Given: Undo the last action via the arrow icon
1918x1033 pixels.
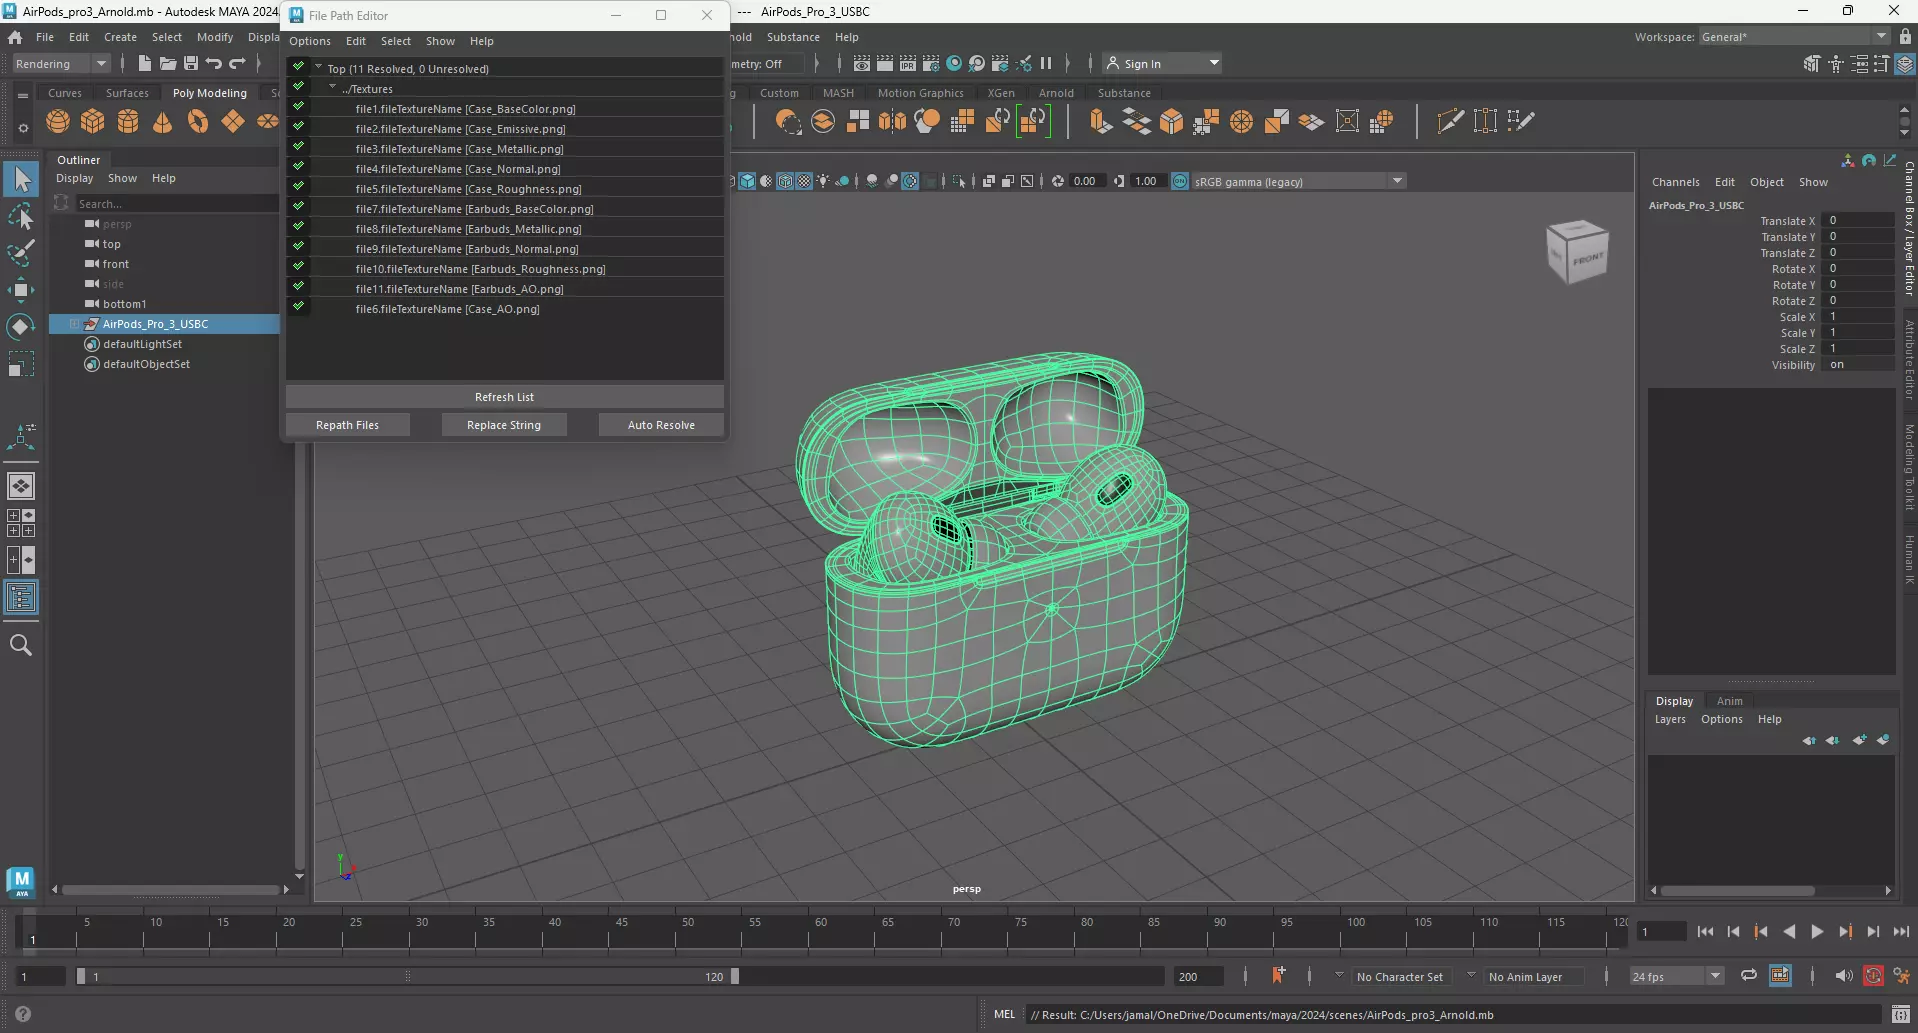Looking at the screenshot, I should [214, 63].
